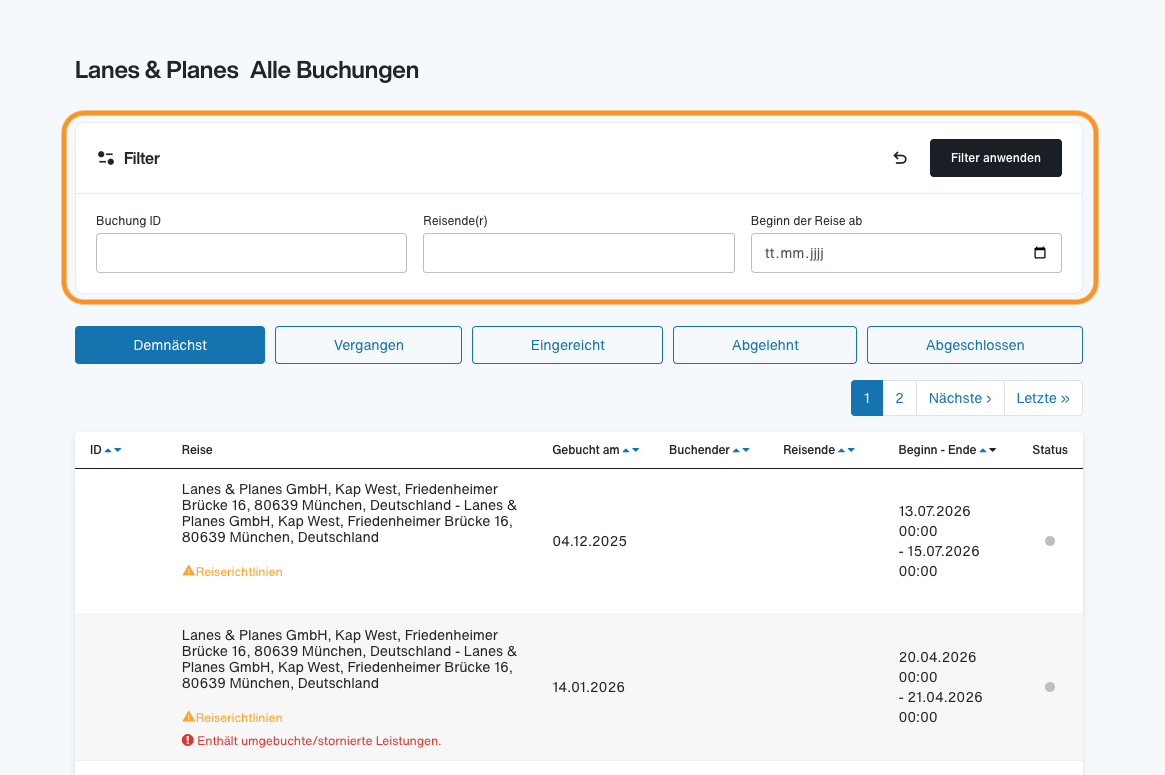This screenshot has height=775, width=1165.
Task: Click the Status column header
Action: [1050, 450]
